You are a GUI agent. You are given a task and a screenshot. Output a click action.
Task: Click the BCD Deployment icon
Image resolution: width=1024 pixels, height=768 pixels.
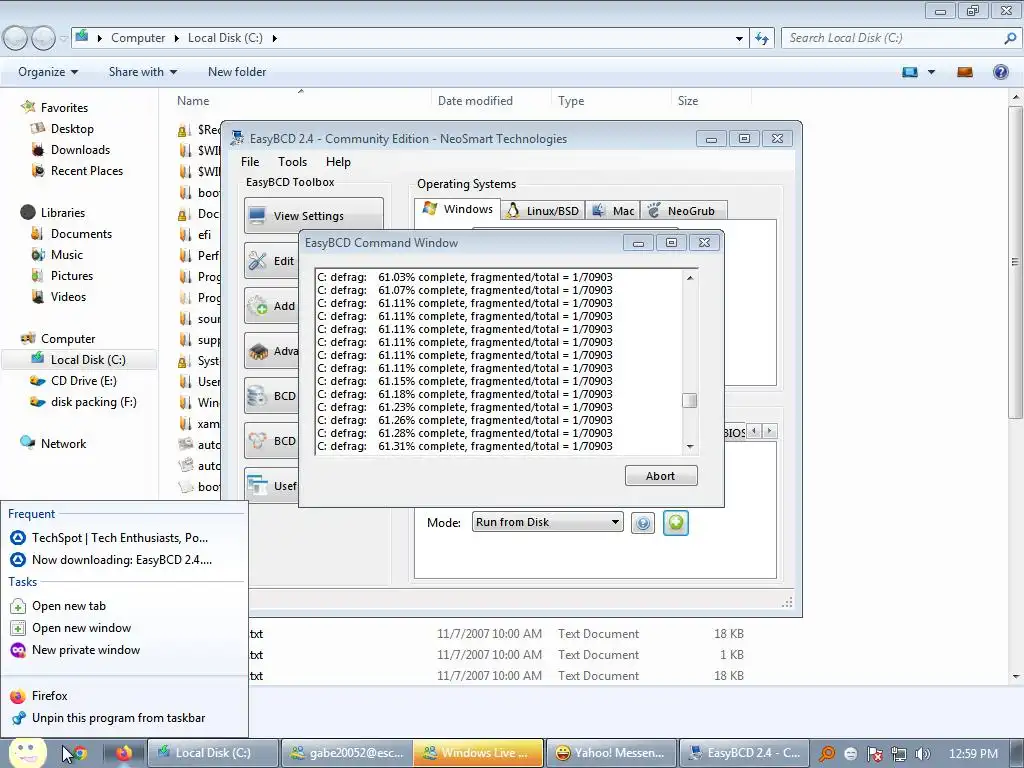tap(257, 441)
